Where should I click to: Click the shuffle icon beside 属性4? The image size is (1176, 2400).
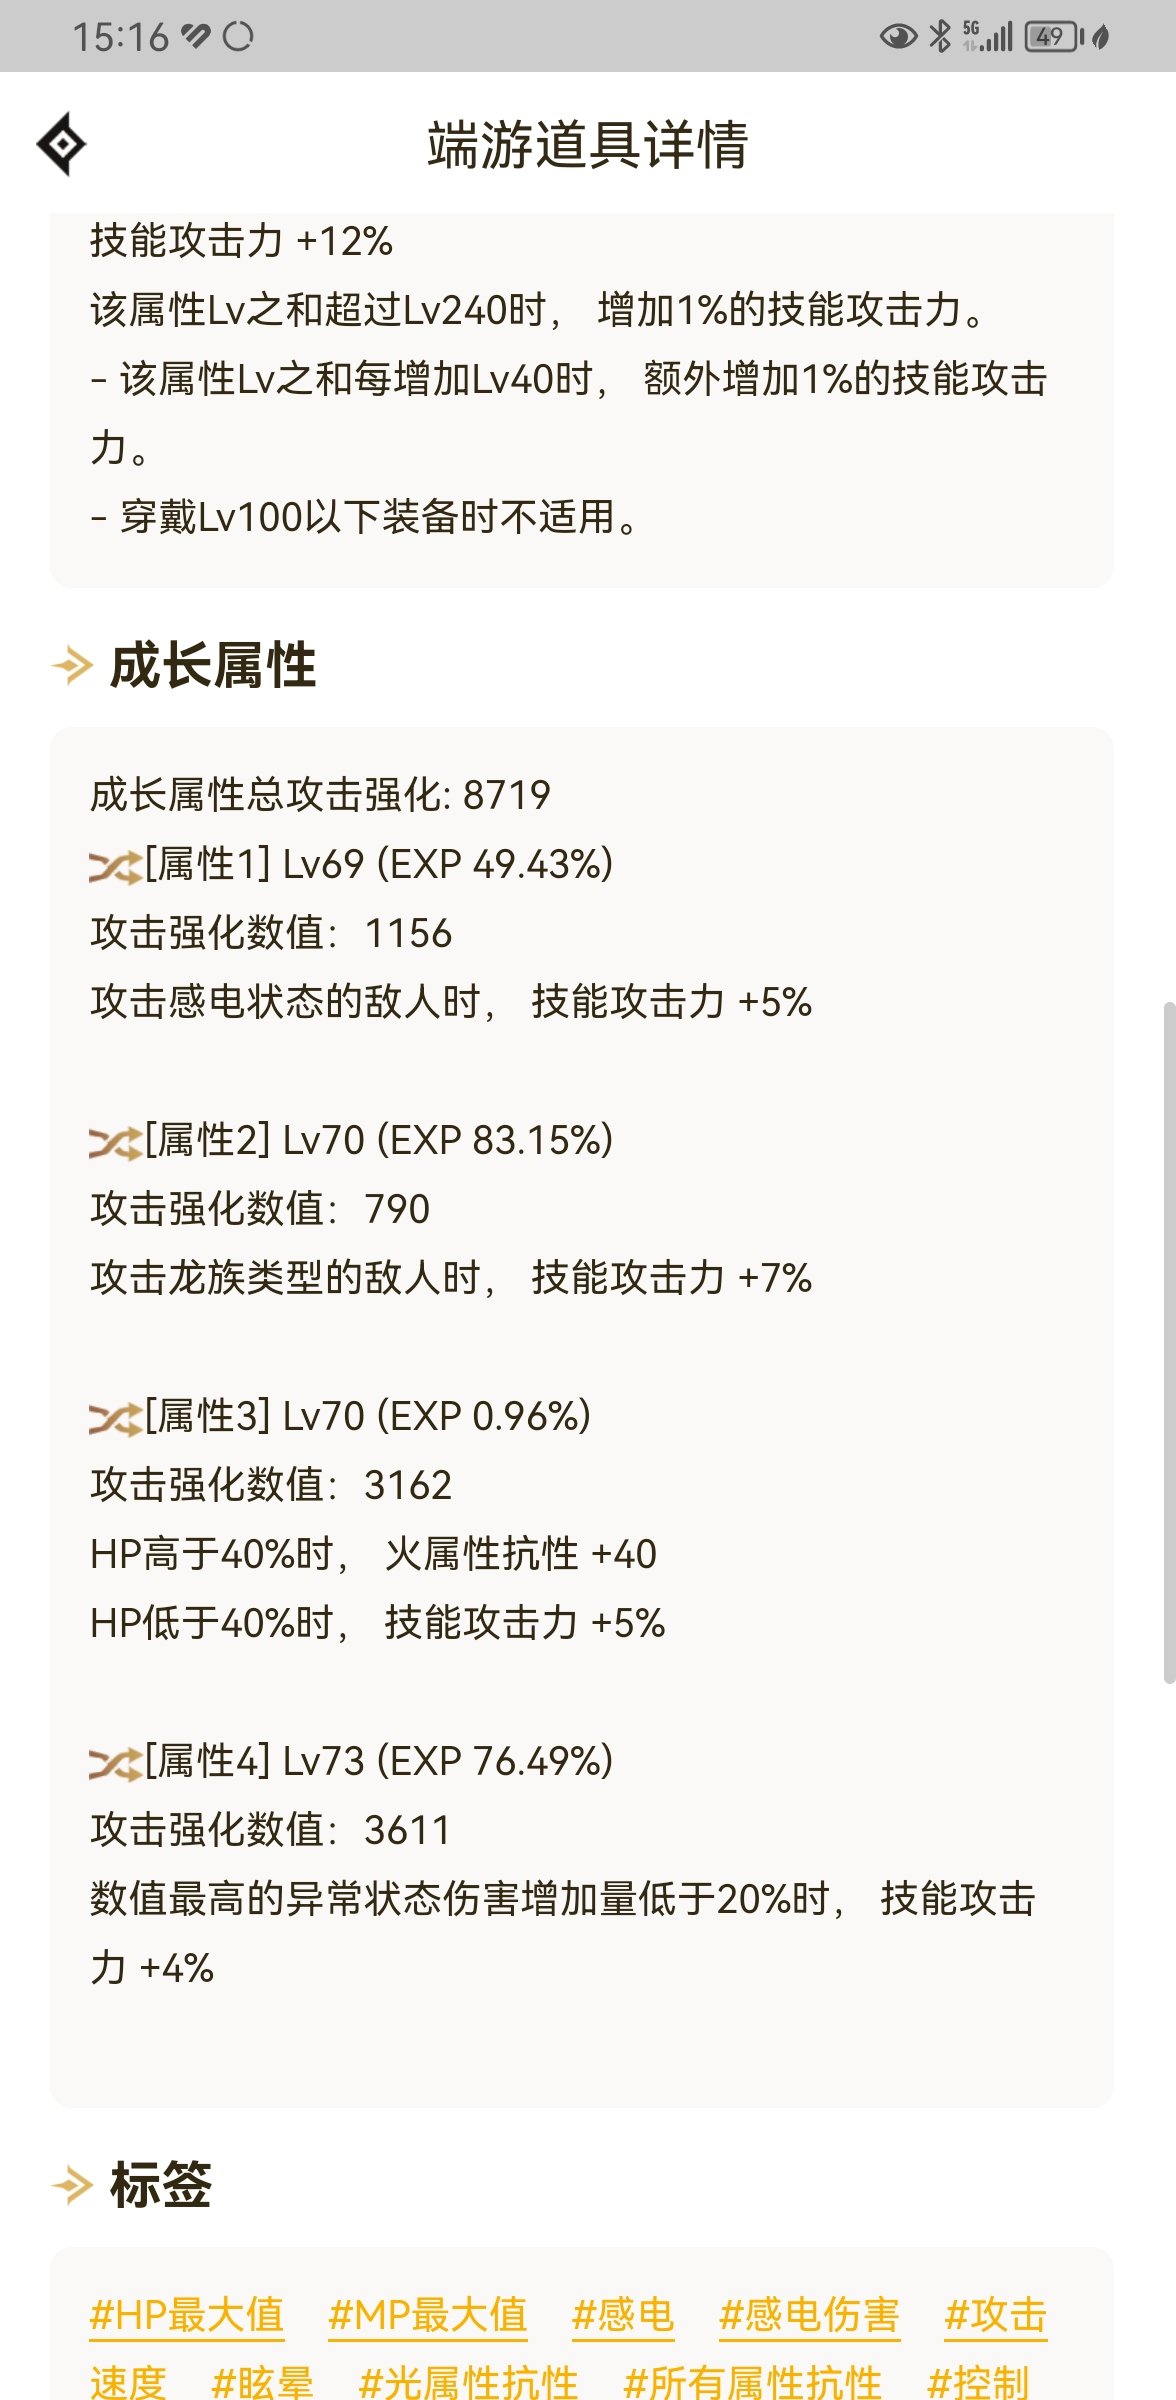click(x=115, y=1764)
